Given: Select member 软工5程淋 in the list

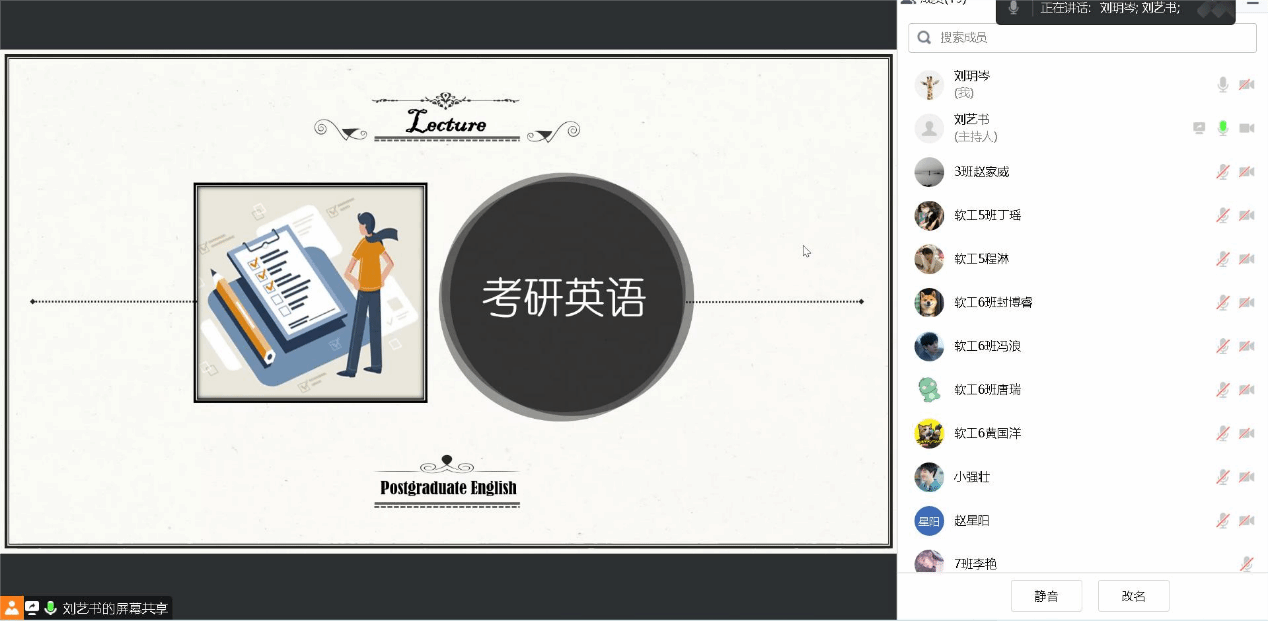Looking at the screenshot, I should (x=981, y=259).
